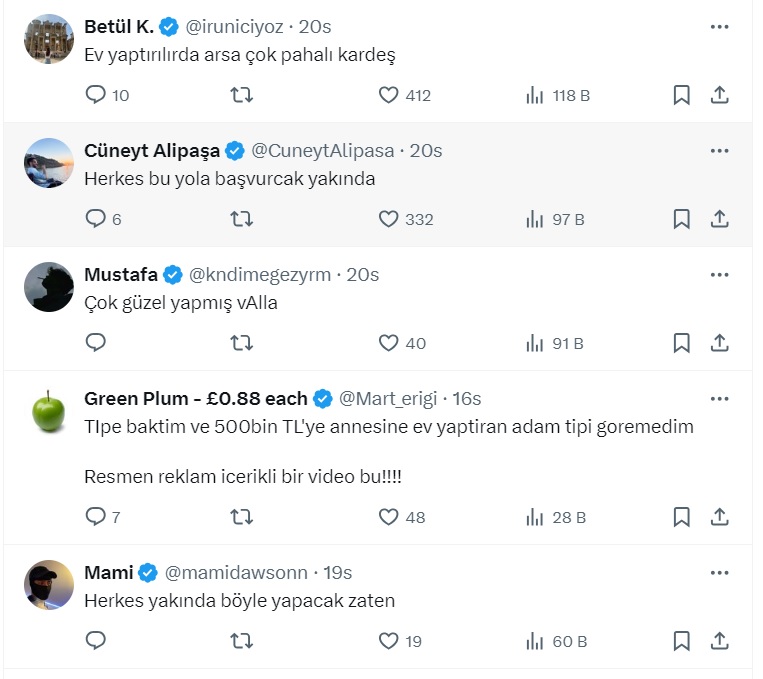
Task: Open Cüneyt Alipaşa's profile name link
Action: 152,151
